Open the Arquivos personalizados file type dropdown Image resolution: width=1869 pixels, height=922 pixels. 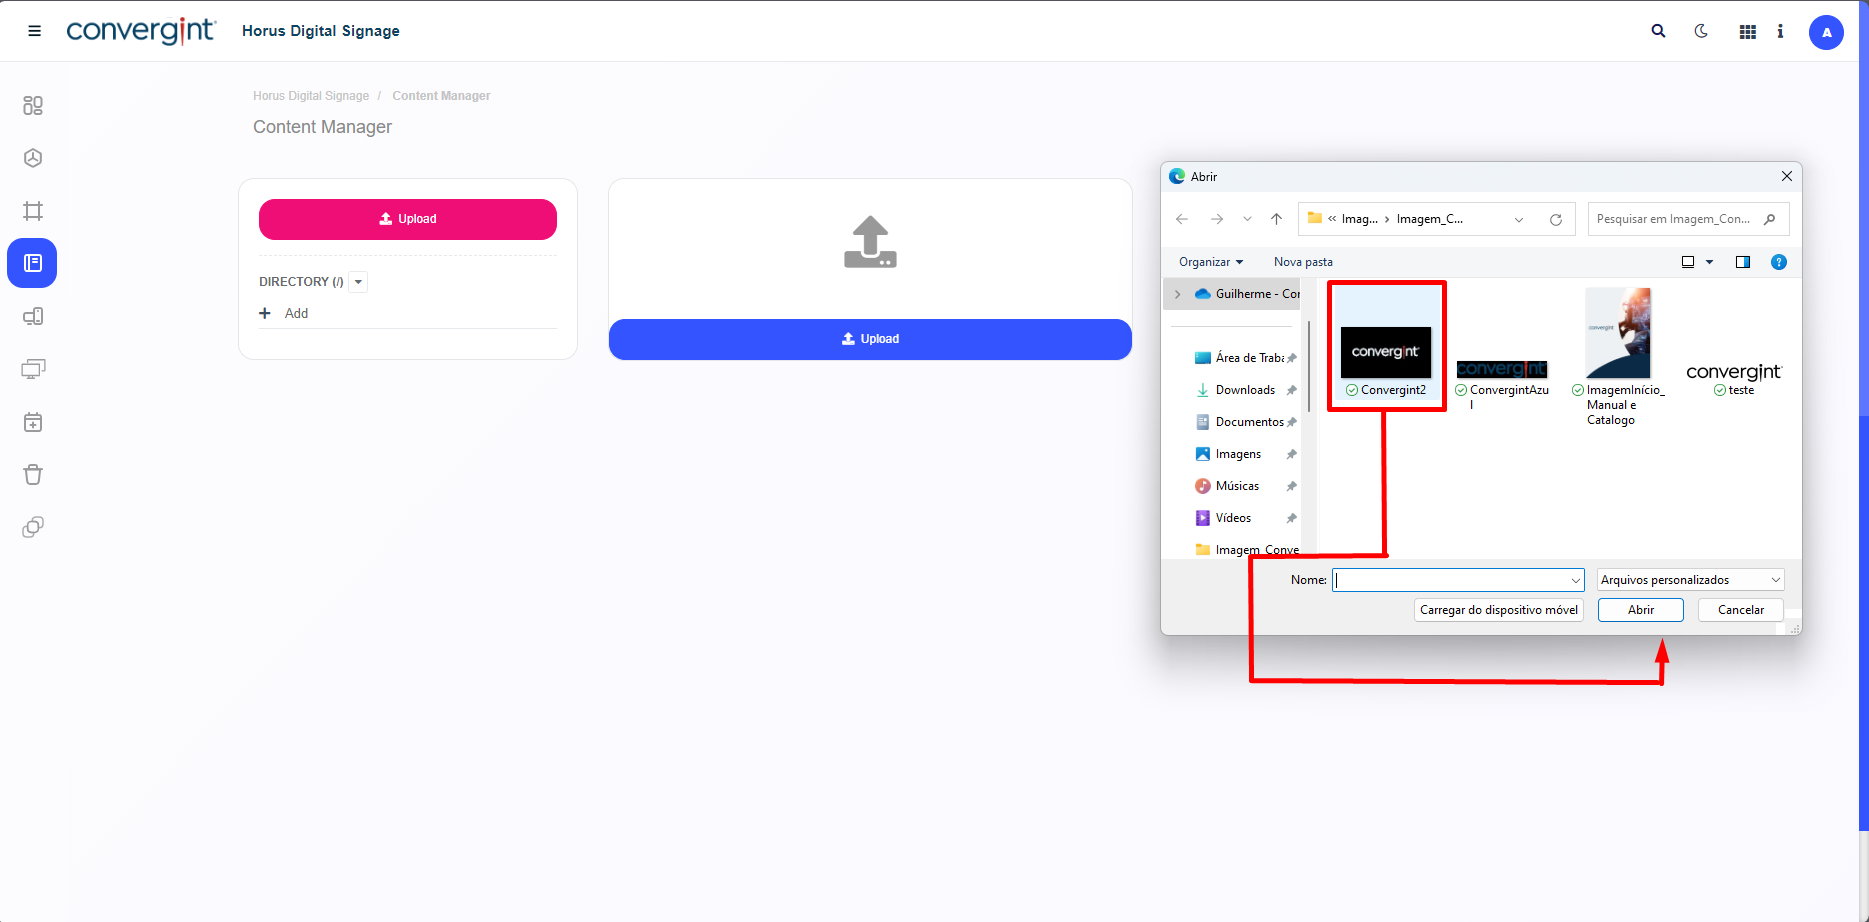pyautogui.click(x=1690, y=580)
